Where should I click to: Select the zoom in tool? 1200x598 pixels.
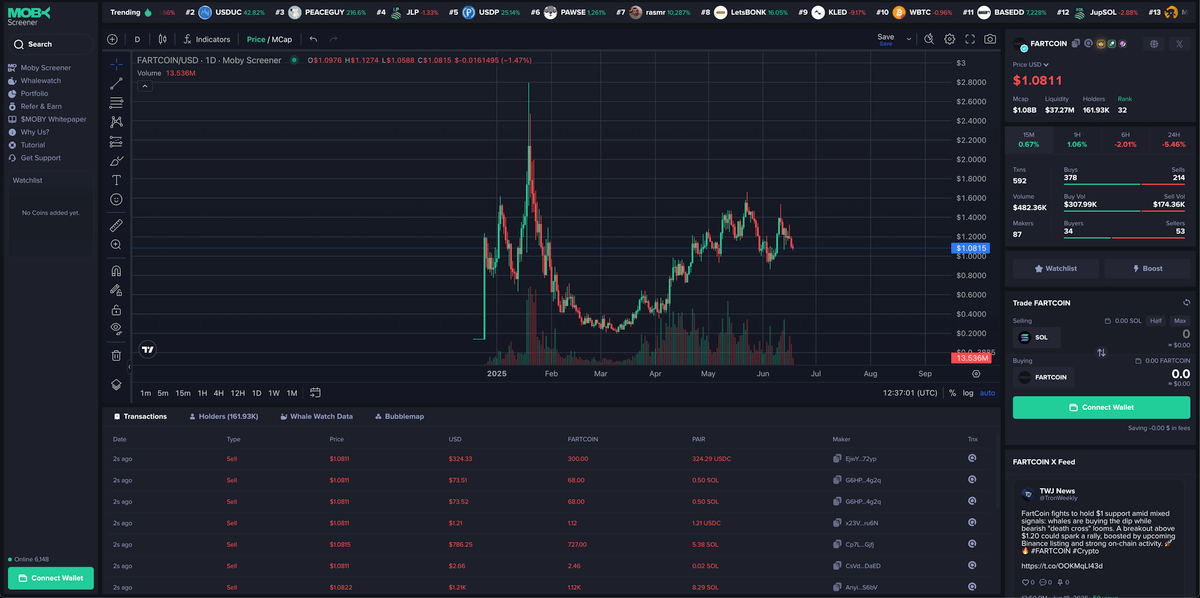[x=116, y=245]
